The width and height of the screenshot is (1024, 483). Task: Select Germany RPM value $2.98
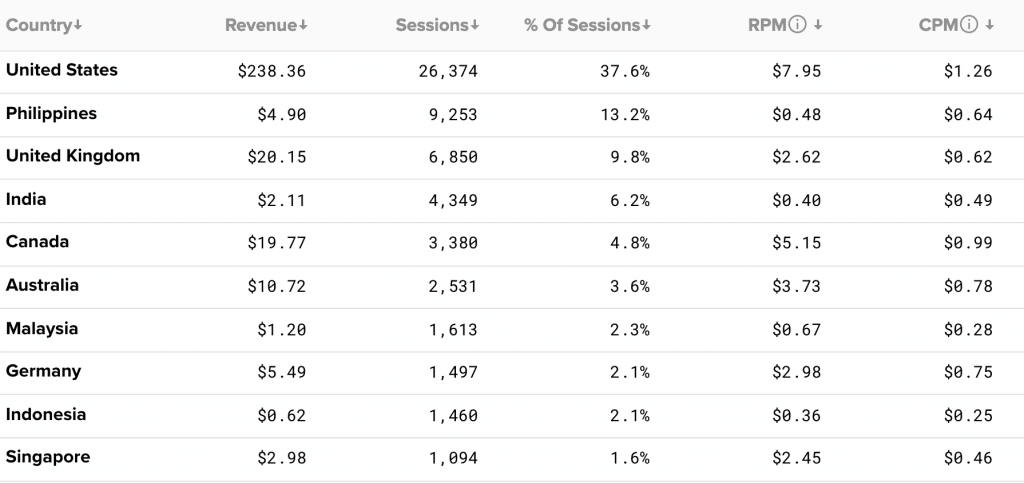tap(796, 372)
